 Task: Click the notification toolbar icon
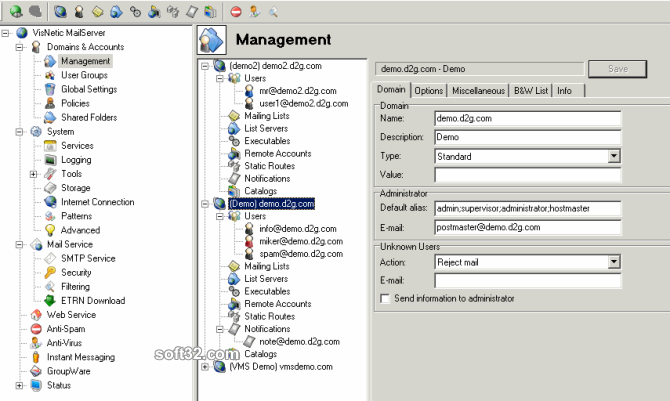(192, 12)
